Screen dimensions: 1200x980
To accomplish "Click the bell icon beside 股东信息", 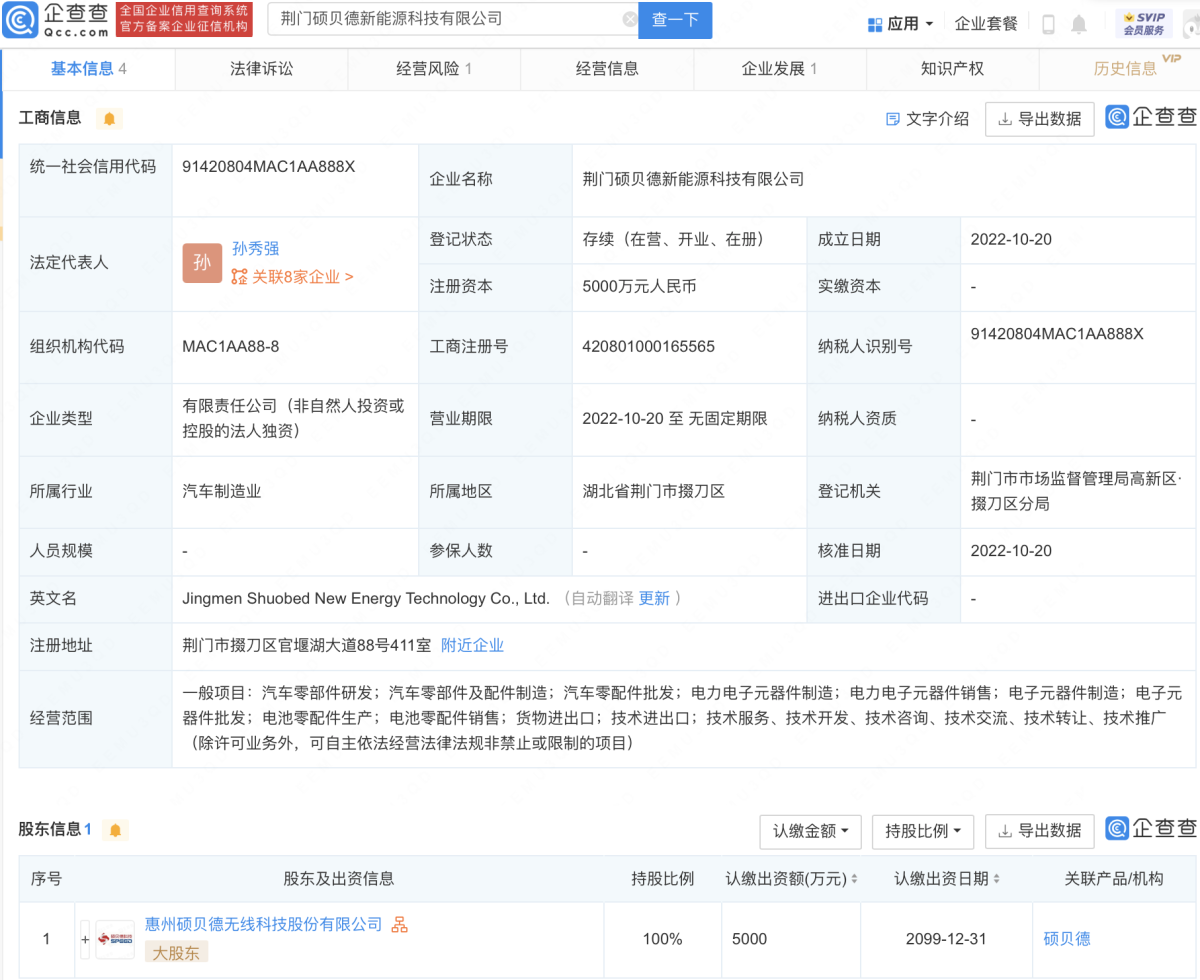I will point(116,830).
